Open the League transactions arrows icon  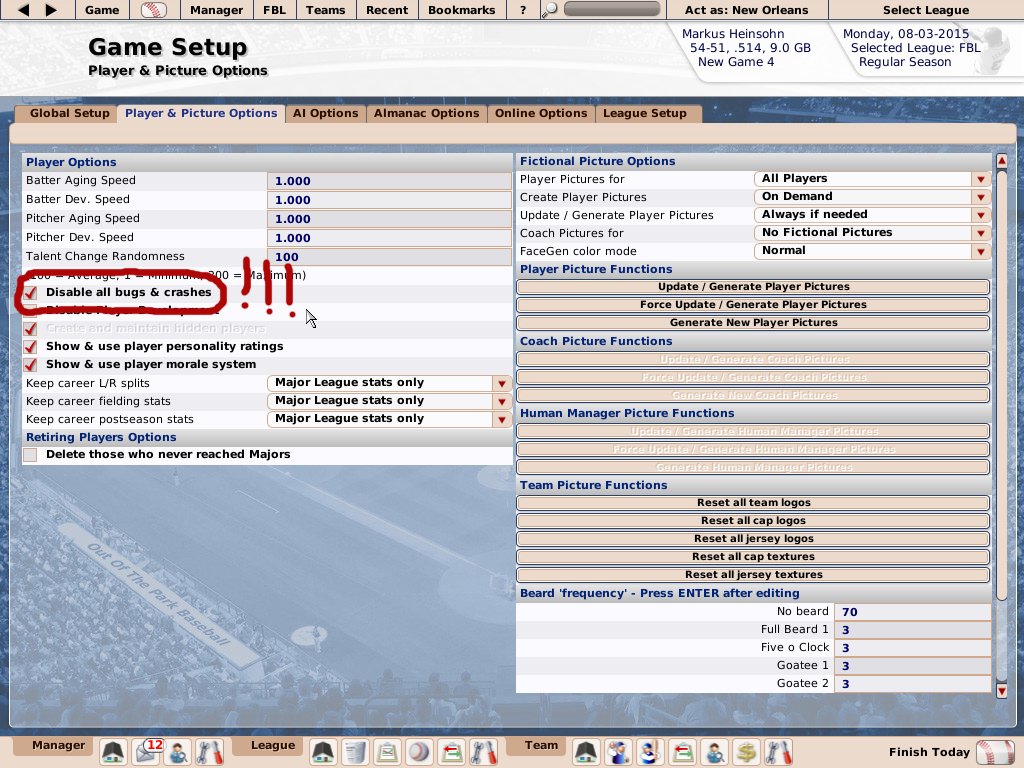(453, 751)
